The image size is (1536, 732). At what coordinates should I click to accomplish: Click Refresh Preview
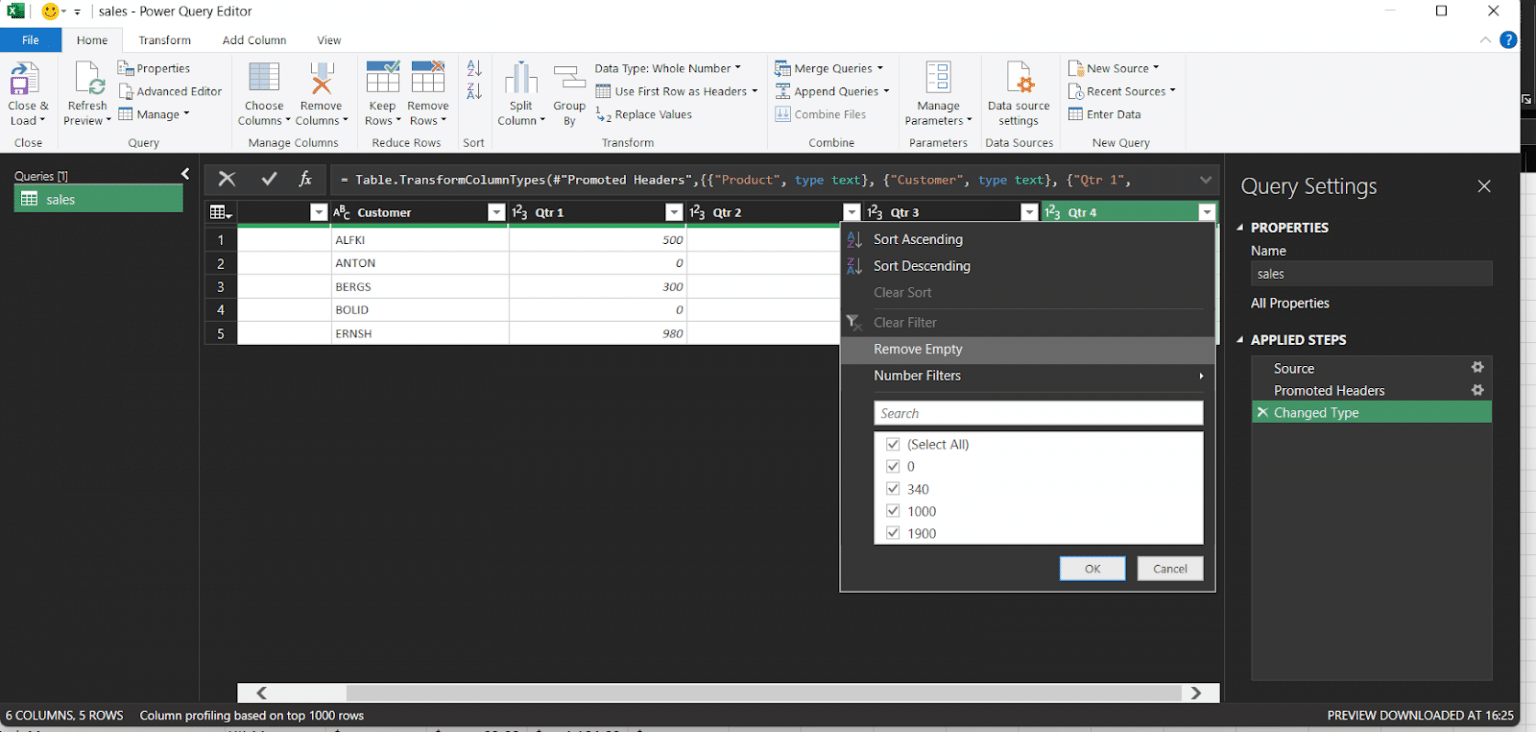pyautogui.click(x=86, y=90)
